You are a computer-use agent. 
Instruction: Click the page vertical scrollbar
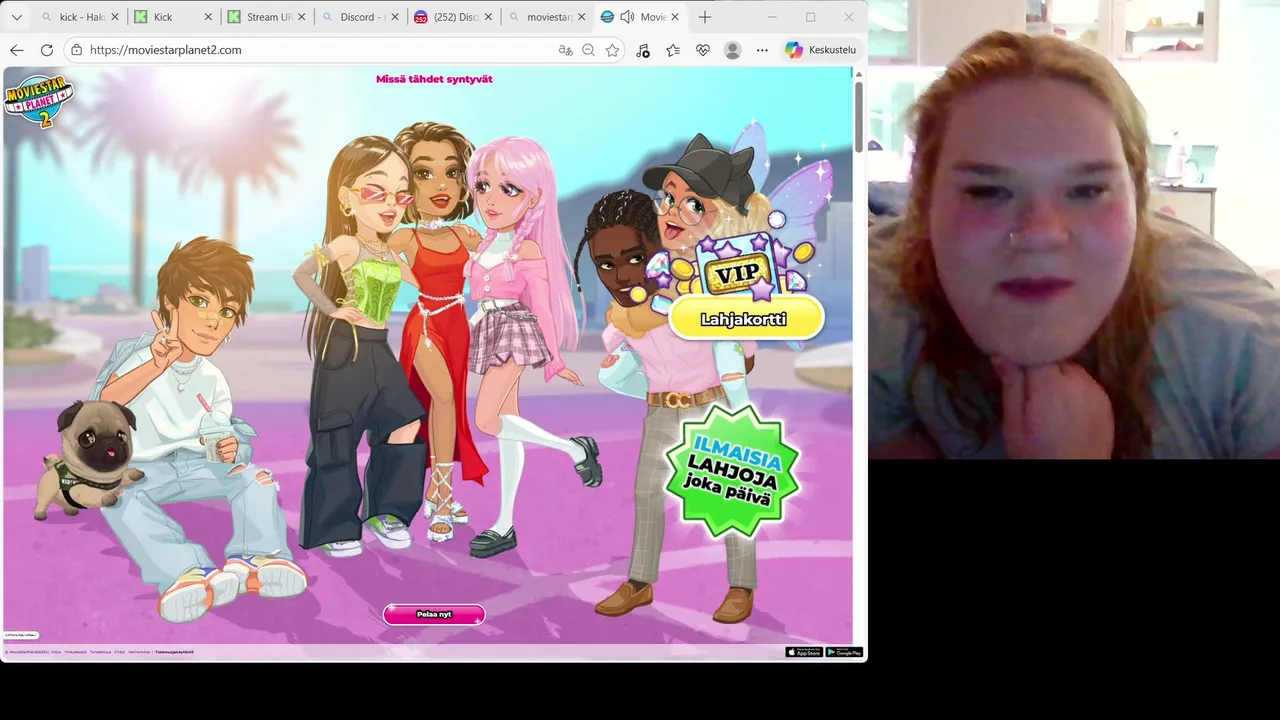(x=859, y=116)
